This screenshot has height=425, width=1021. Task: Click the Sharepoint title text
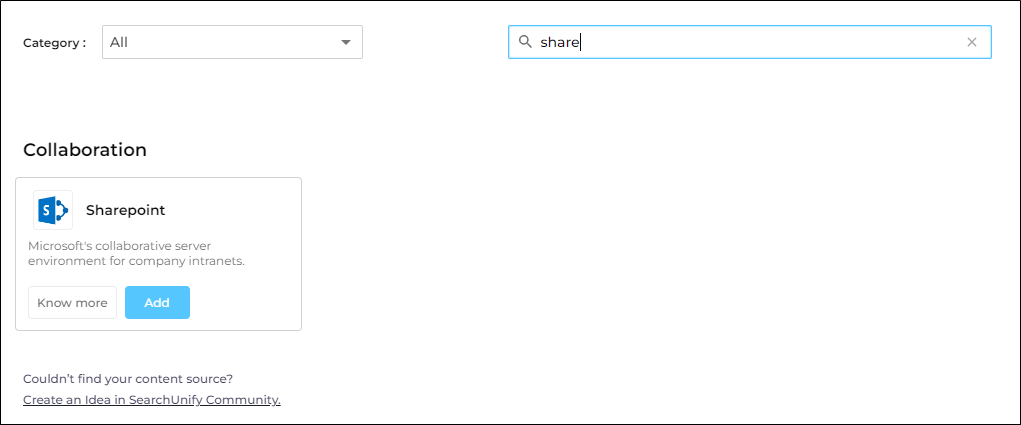point(126,210)
